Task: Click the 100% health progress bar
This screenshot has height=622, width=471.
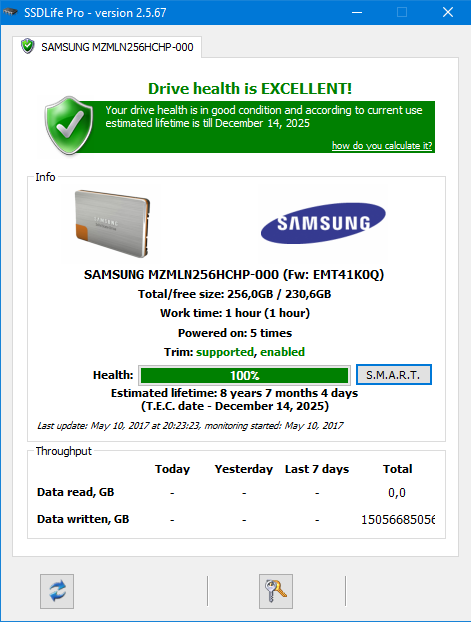Action: coord(244,375)
